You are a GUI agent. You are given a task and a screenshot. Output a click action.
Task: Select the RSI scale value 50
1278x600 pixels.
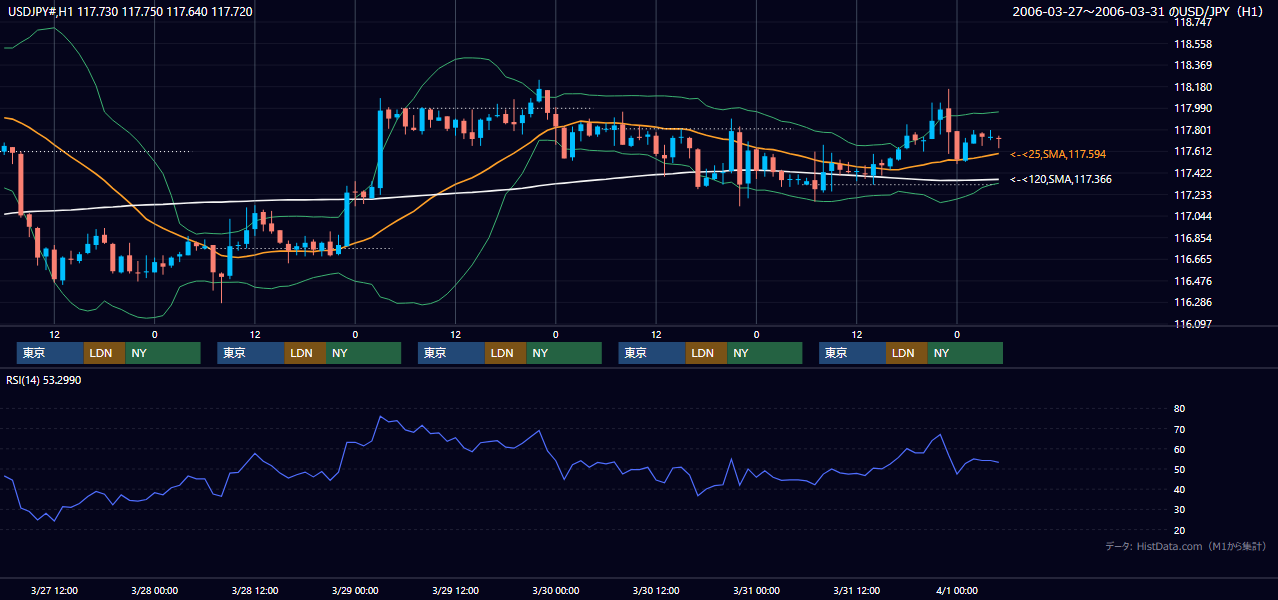point(1179,469)
